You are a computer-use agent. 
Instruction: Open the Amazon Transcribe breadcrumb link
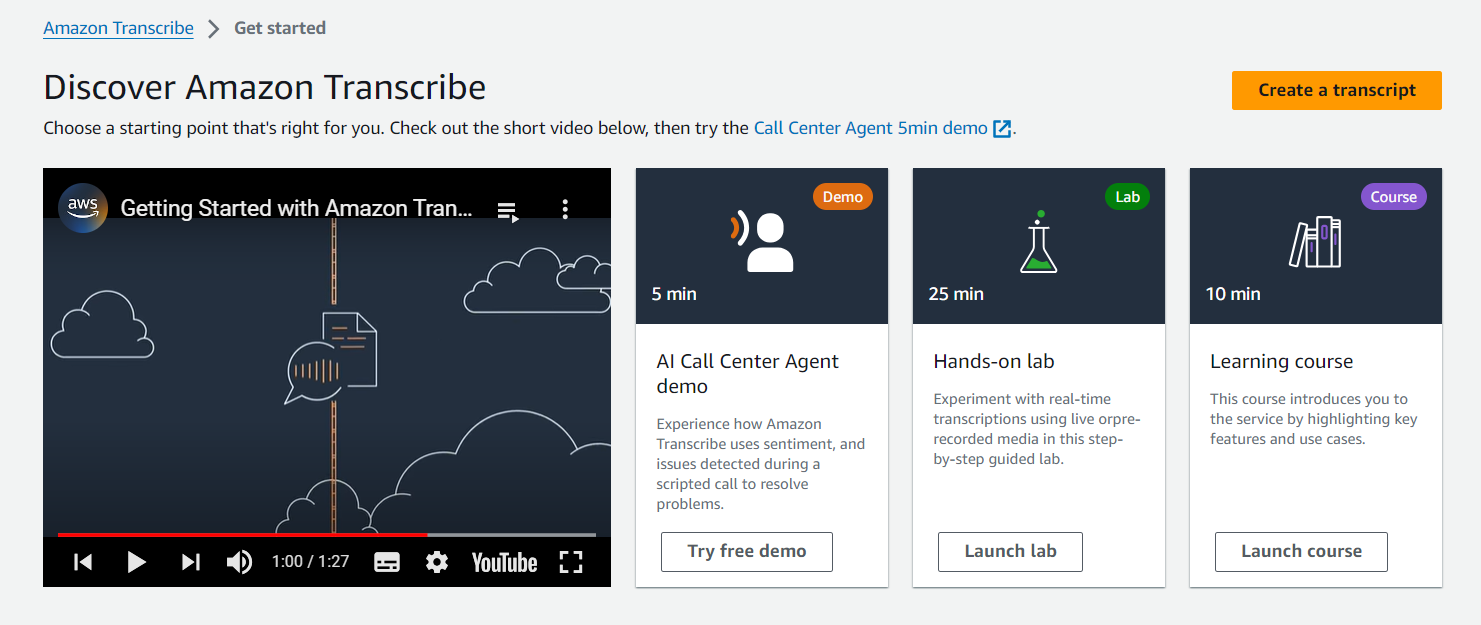click(x=118, y=28)
